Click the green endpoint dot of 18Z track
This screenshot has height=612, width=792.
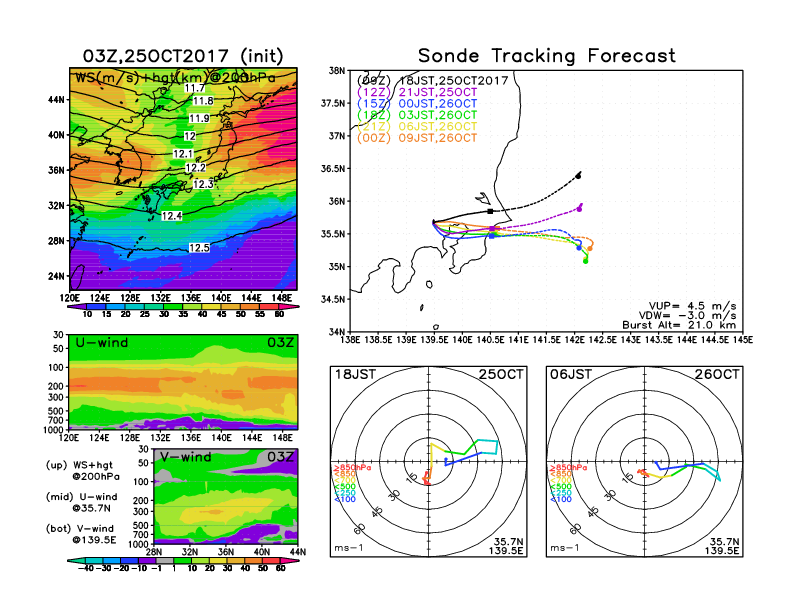(x=586, y=261)
